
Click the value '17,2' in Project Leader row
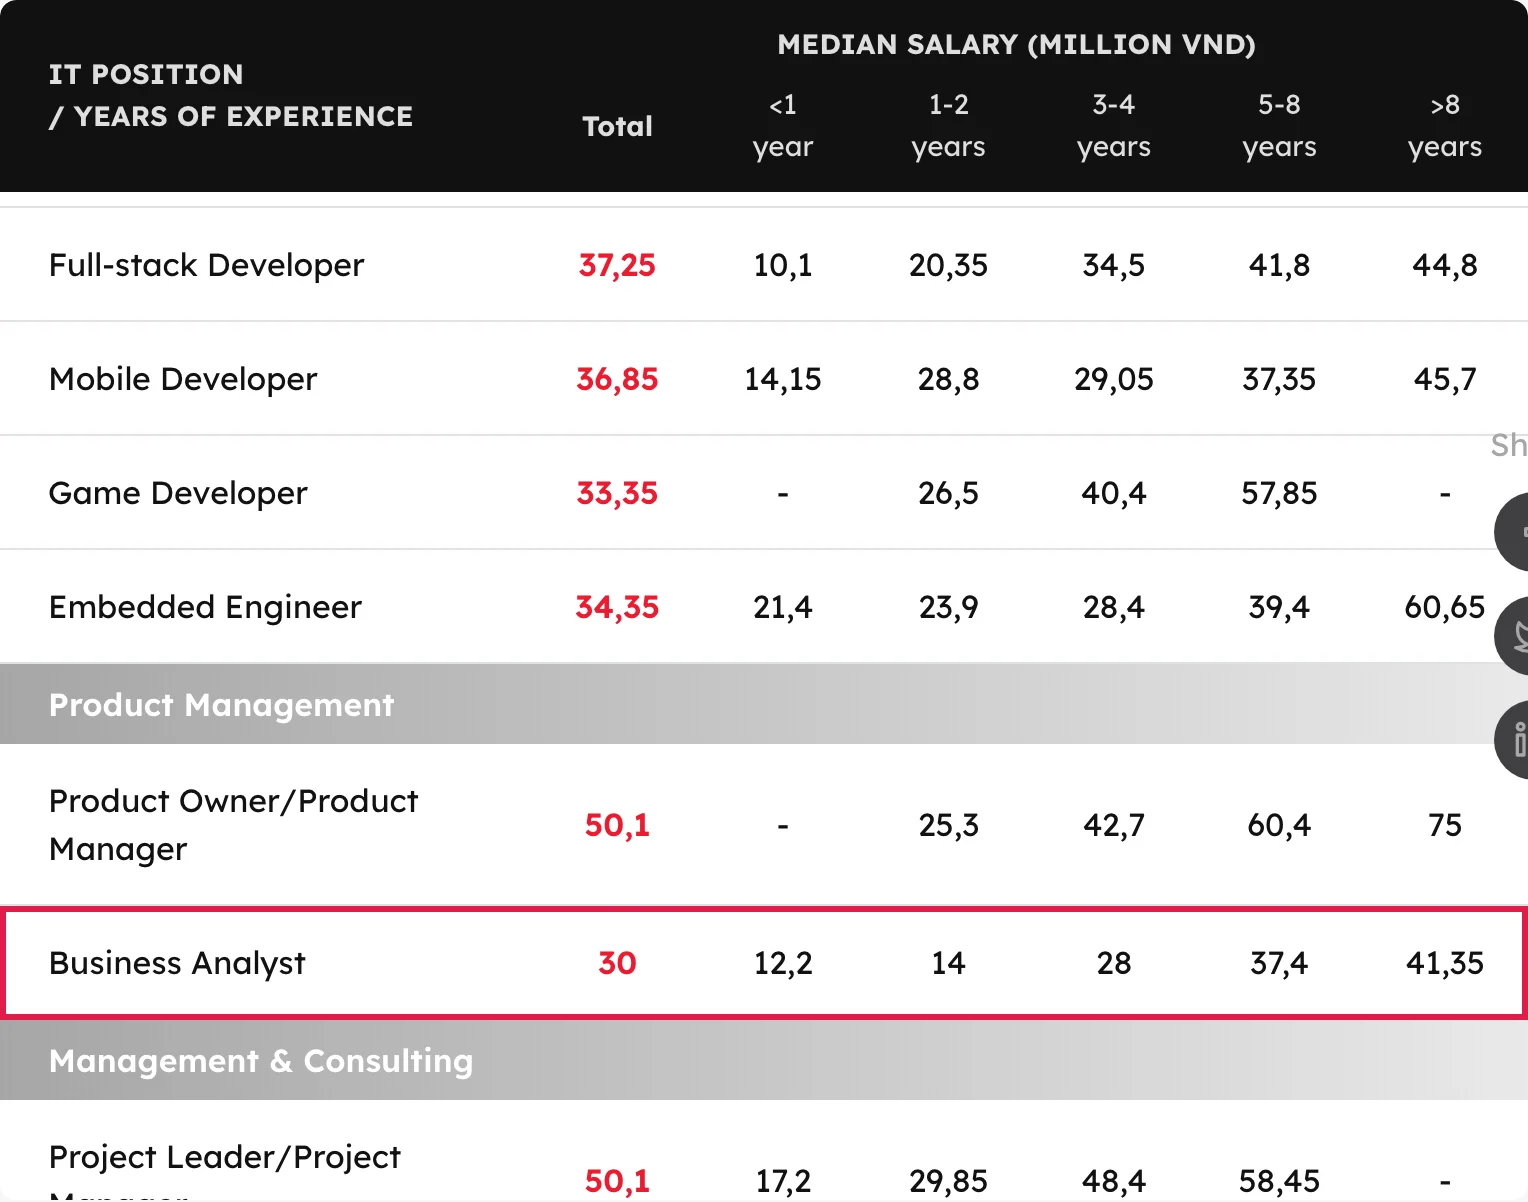(783, 1181)
